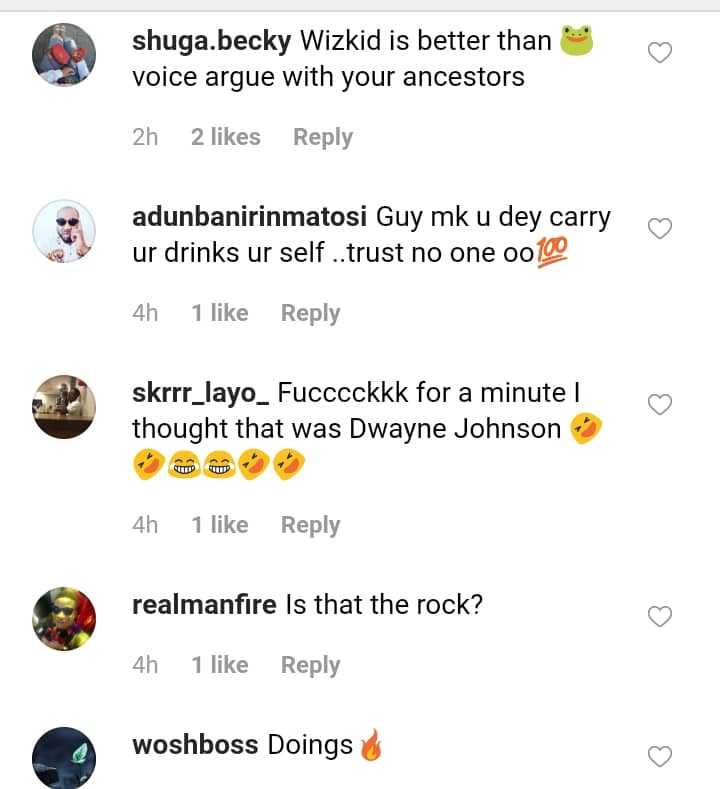This screenshot has width=720, height=789.
Task: Reply to skrrr_layo_'s comment
Action: coord(310,525)
